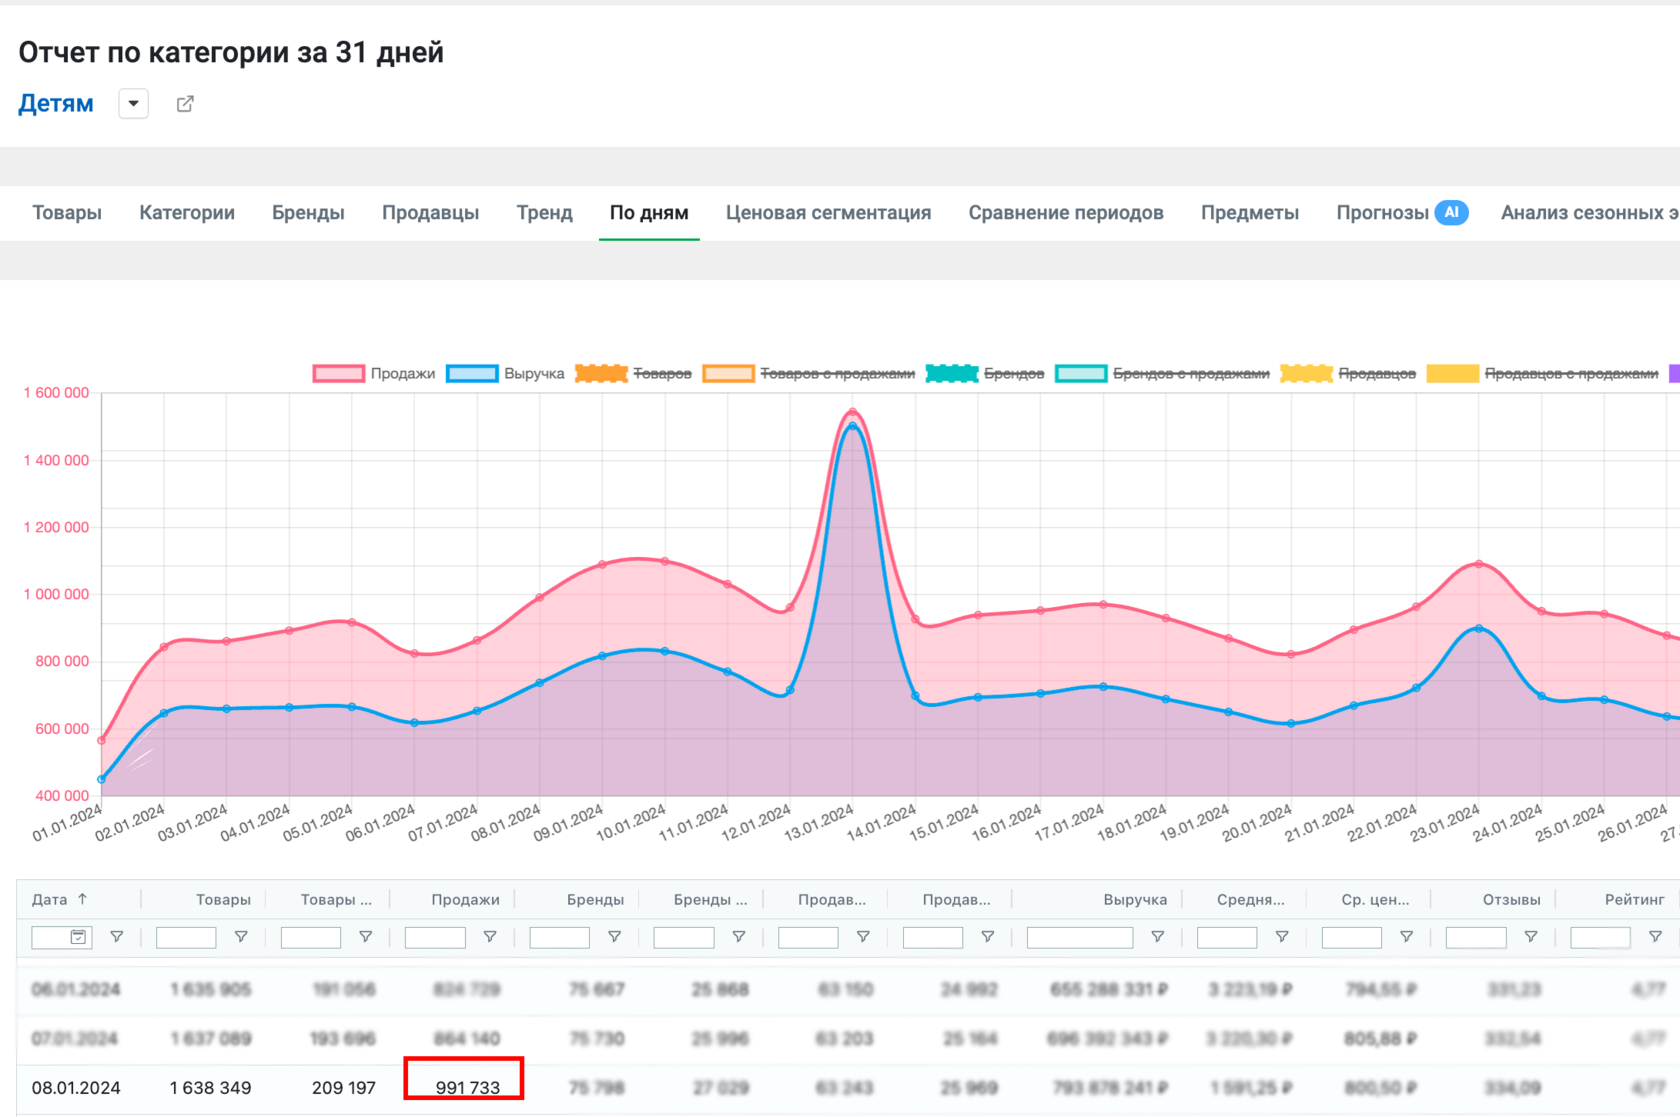Open filter funnel for Выручка column
Screen dimensions: 1680x1117
tap(1157, 937)
